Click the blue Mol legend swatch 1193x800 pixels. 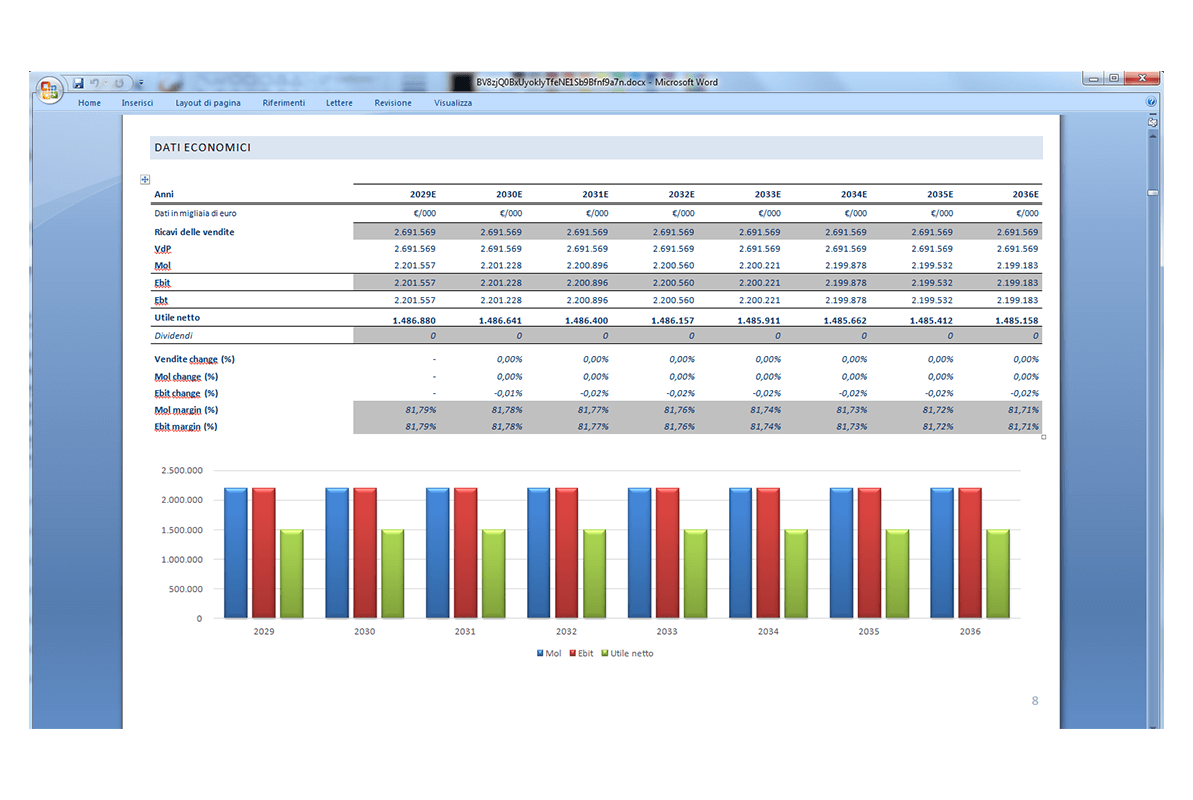tap(540, 653)
